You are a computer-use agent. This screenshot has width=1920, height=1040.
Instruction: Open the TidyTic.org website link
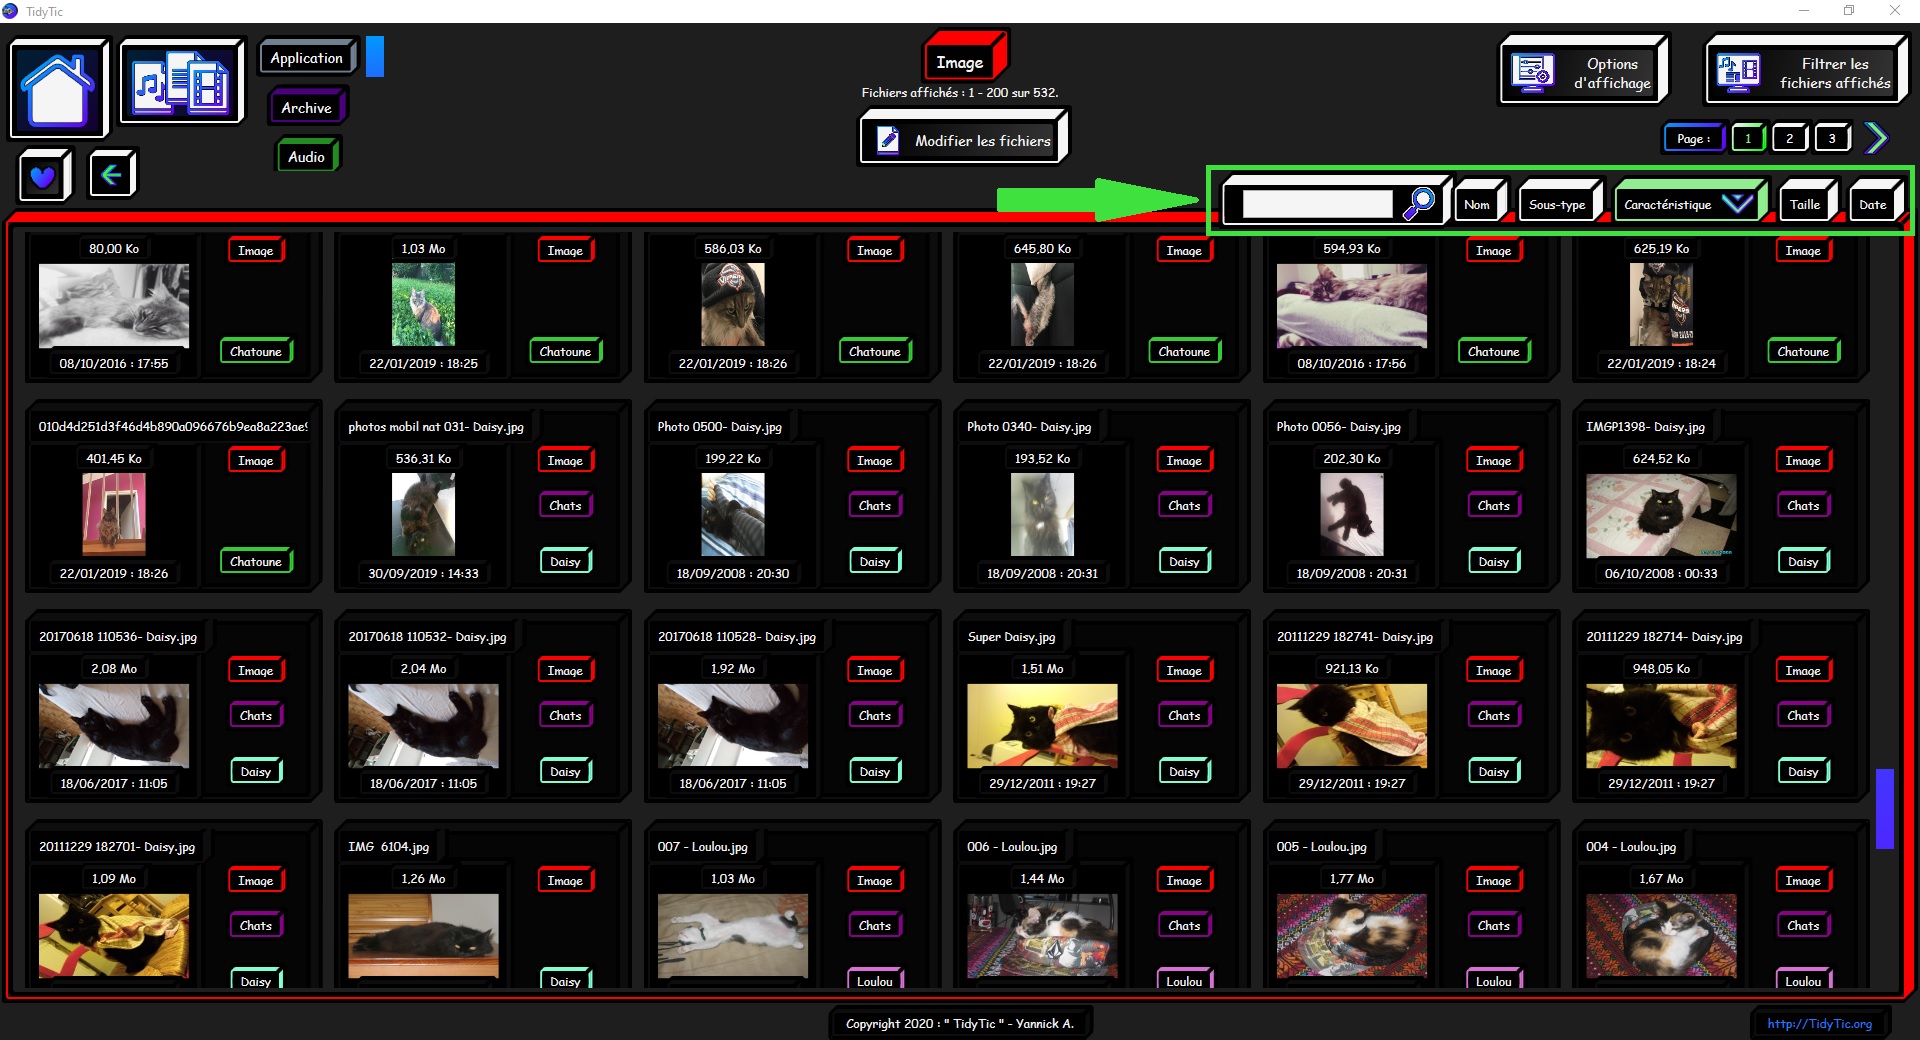(x=1819, y=1023)
